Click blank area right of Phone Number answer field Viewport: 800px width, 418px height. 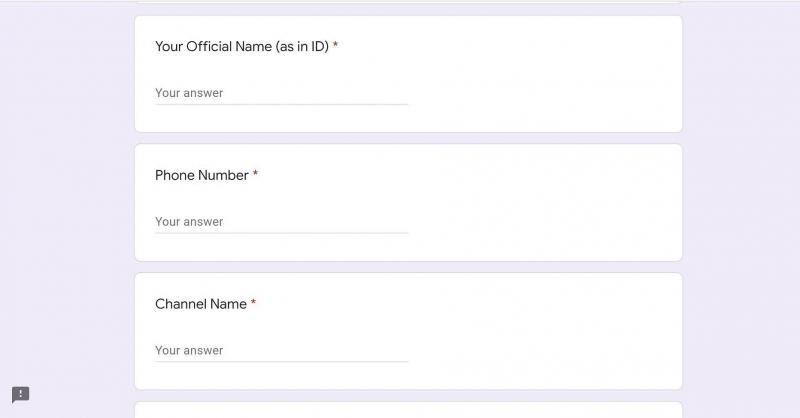[x=540, y=222]
